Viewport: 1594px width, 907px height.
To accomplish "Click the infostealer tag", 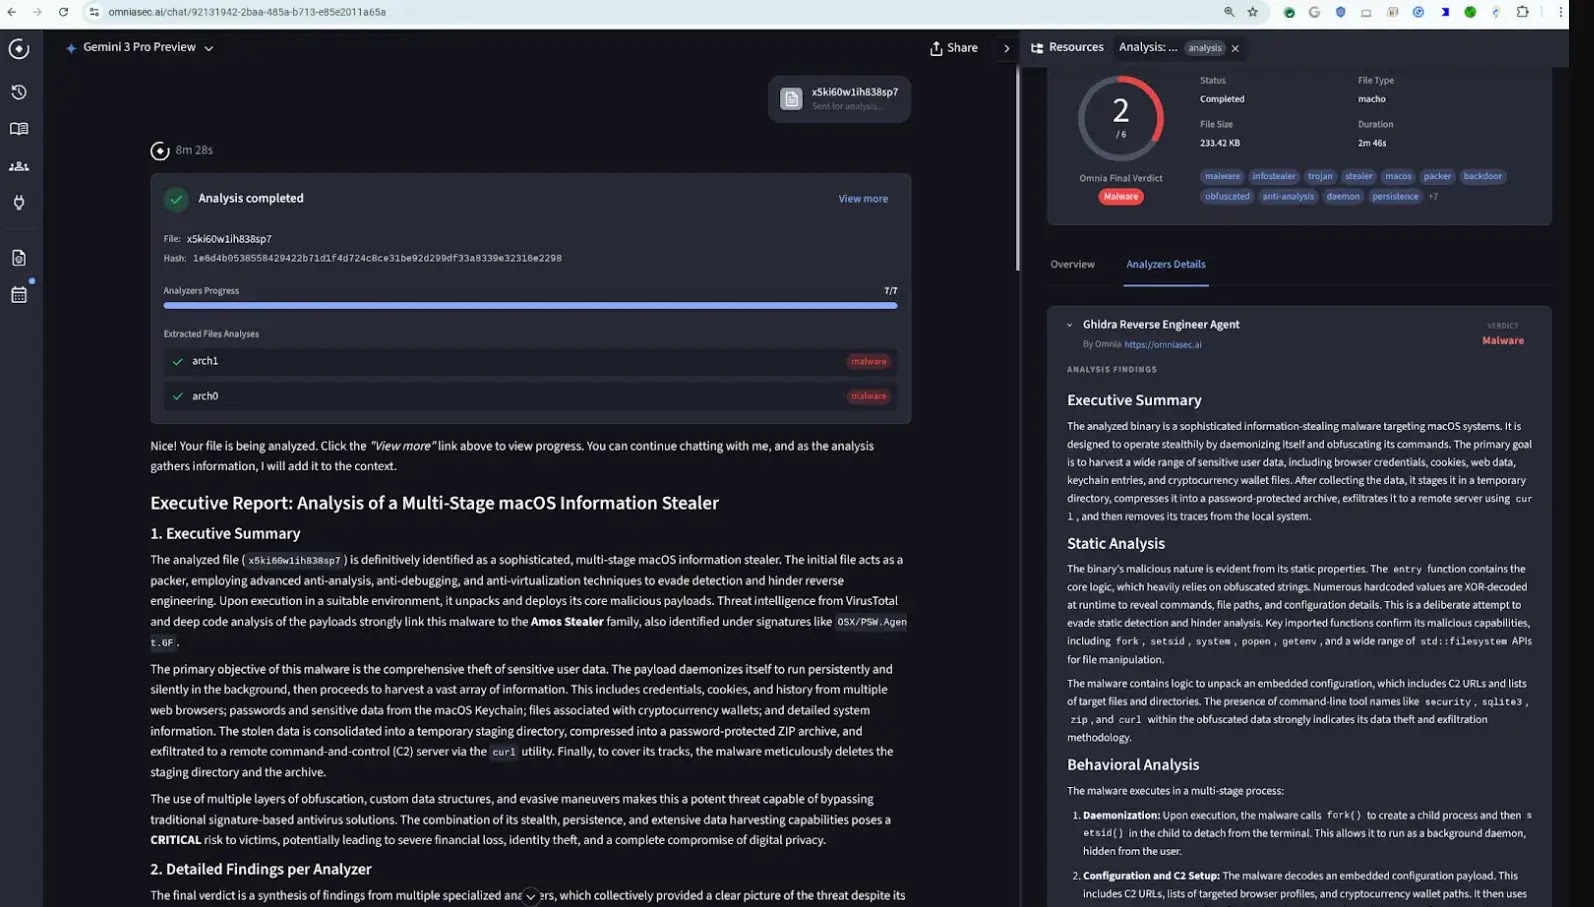I will point(1274,177).
